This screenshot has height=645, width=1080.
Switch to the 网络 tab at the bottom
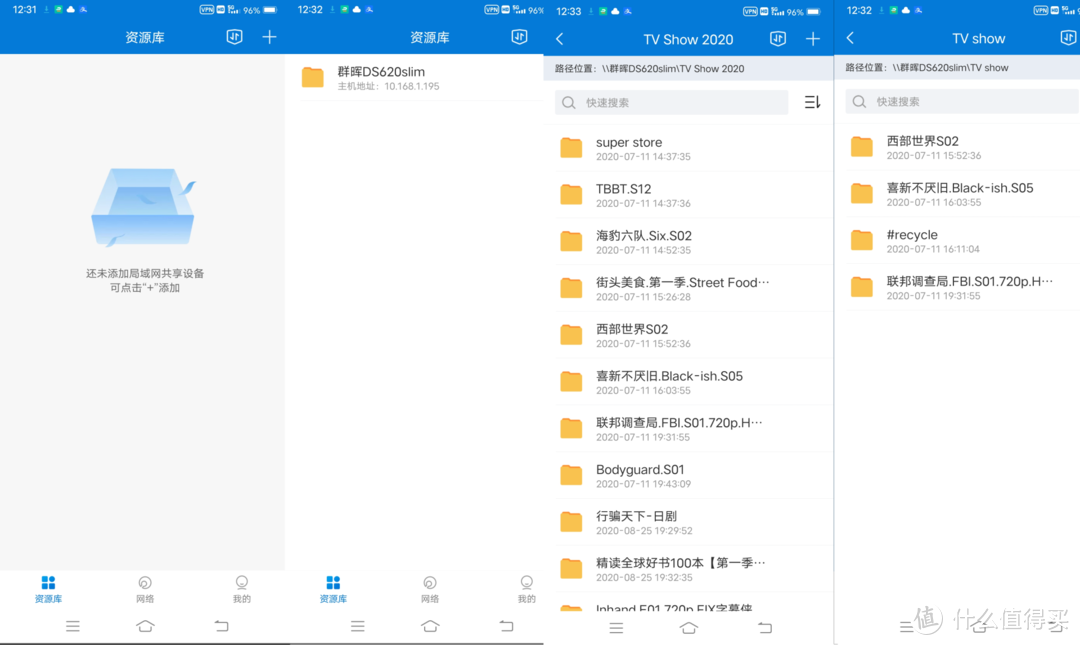pos(145,590)
